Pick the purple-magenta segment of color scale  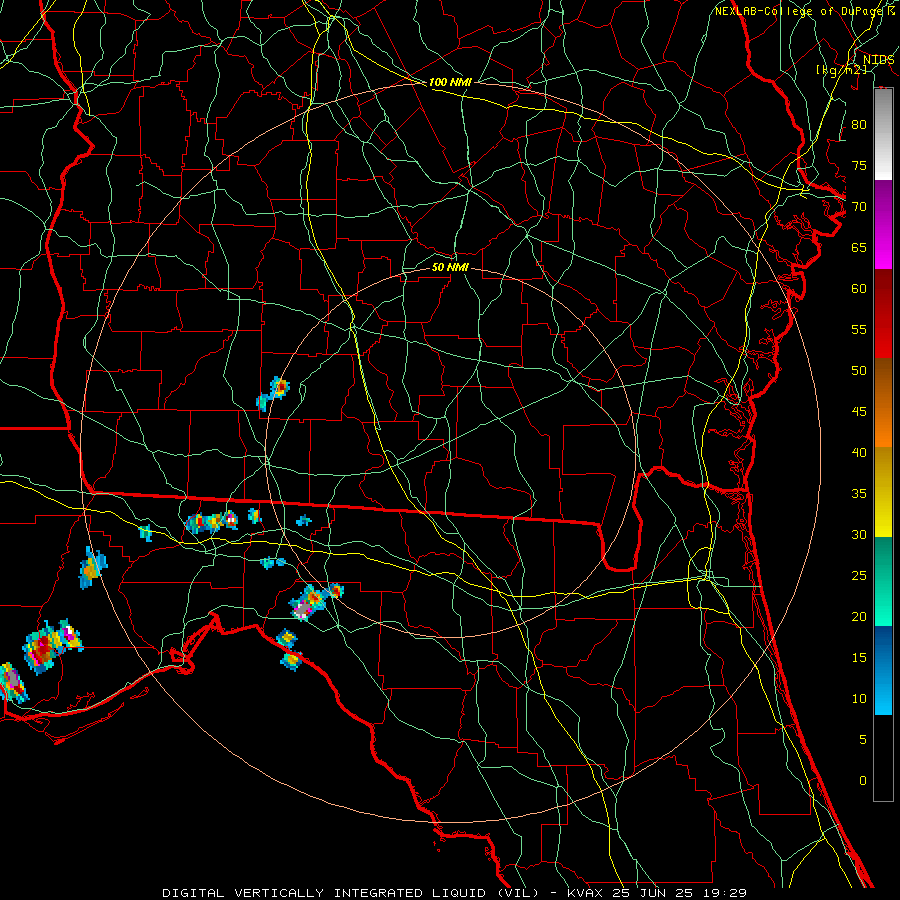[x=883, y=224]
